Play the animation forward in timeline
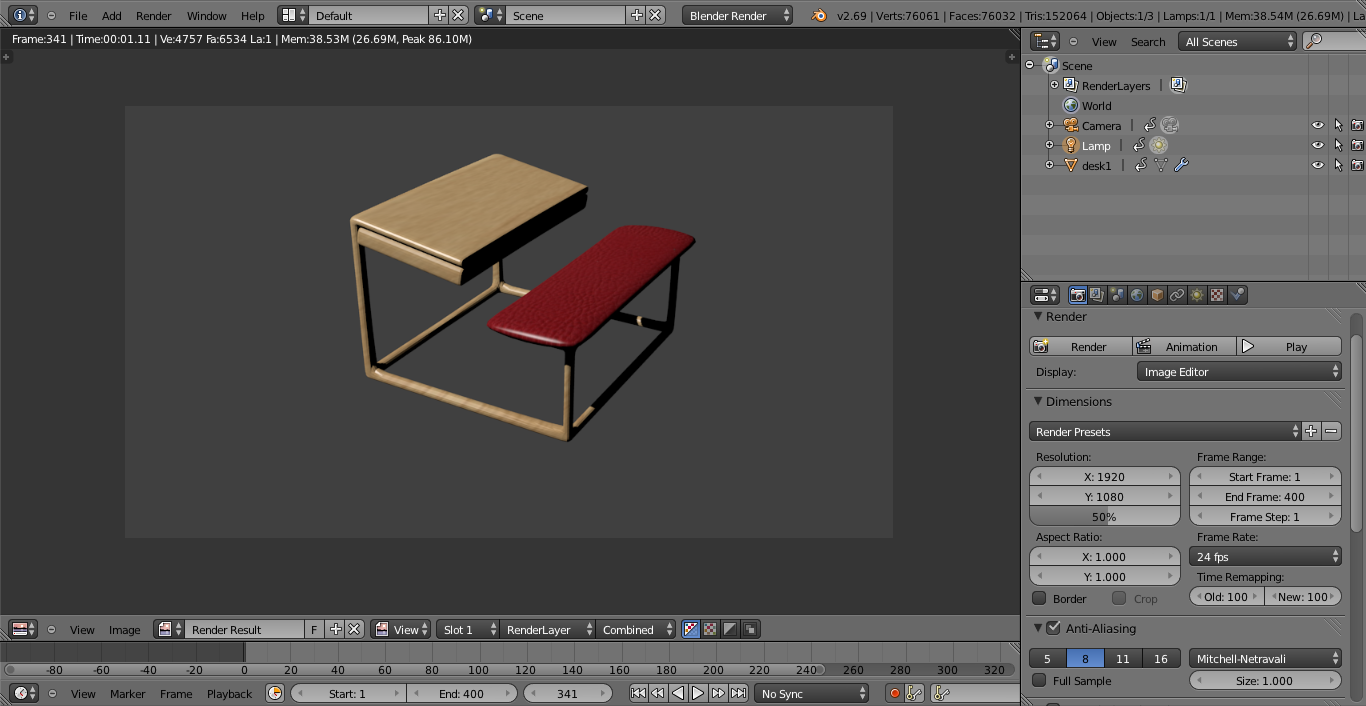The image size is (1366, 706). (698, 693)
